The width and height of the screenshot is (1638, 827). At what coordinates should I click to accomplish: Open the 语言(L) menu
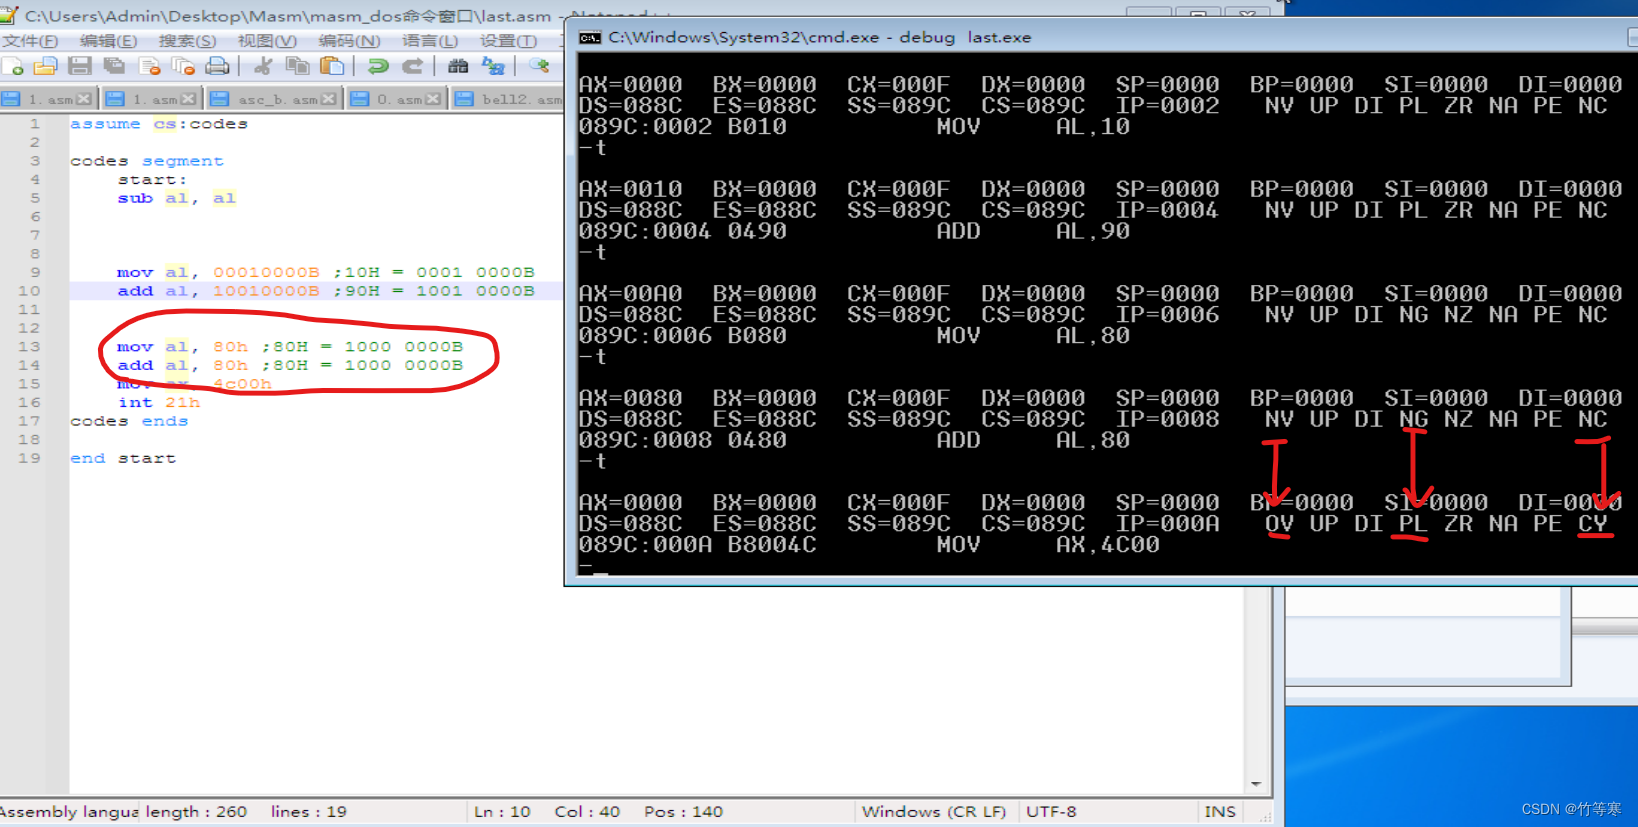click(430, 41)
